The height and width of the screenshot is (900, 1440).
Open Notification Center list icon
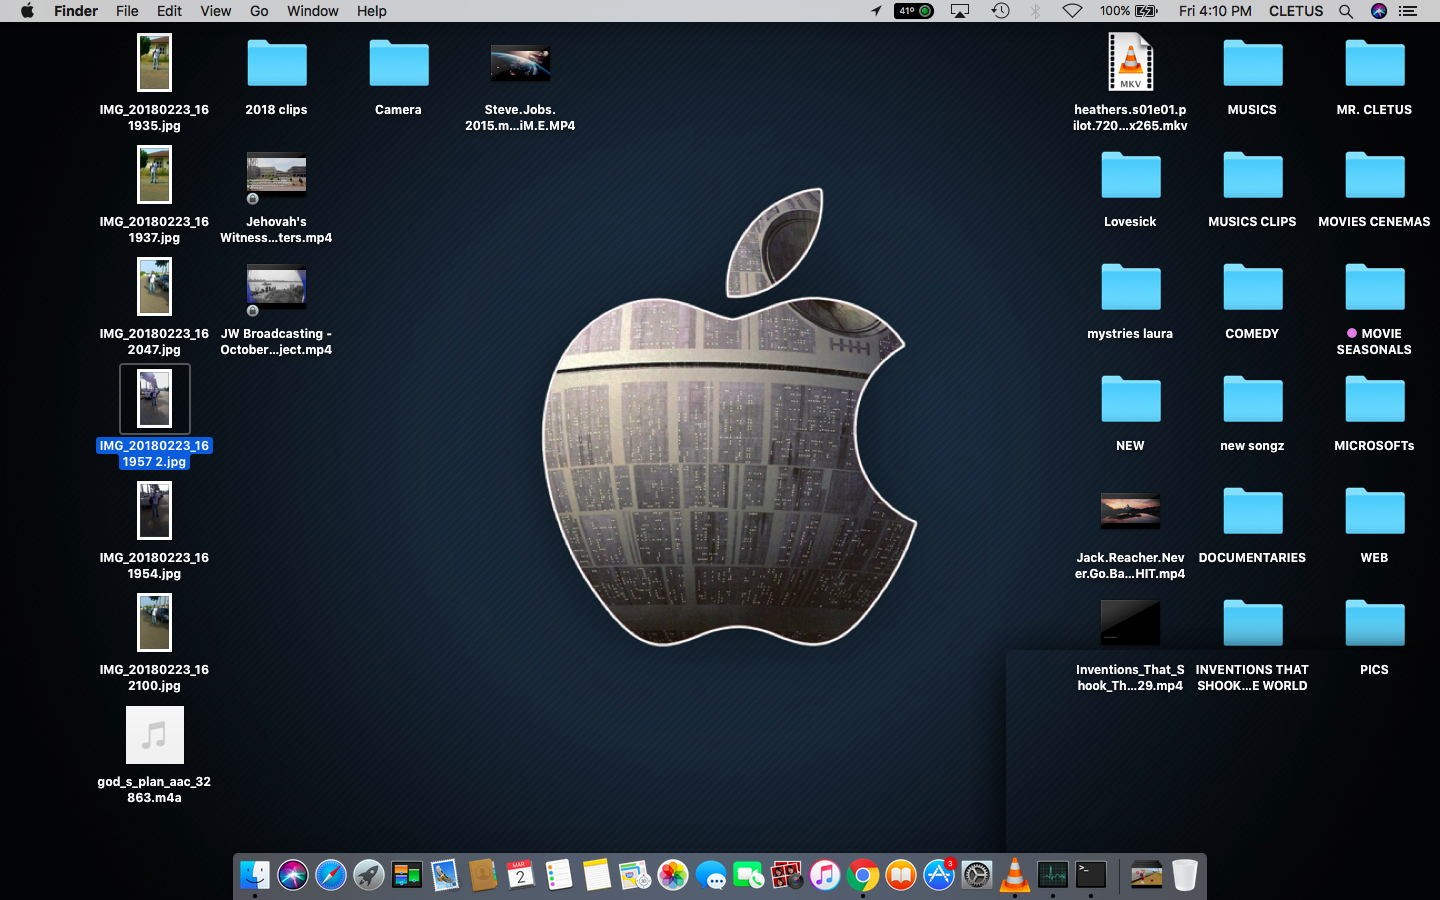click(x=1408, y=11)
